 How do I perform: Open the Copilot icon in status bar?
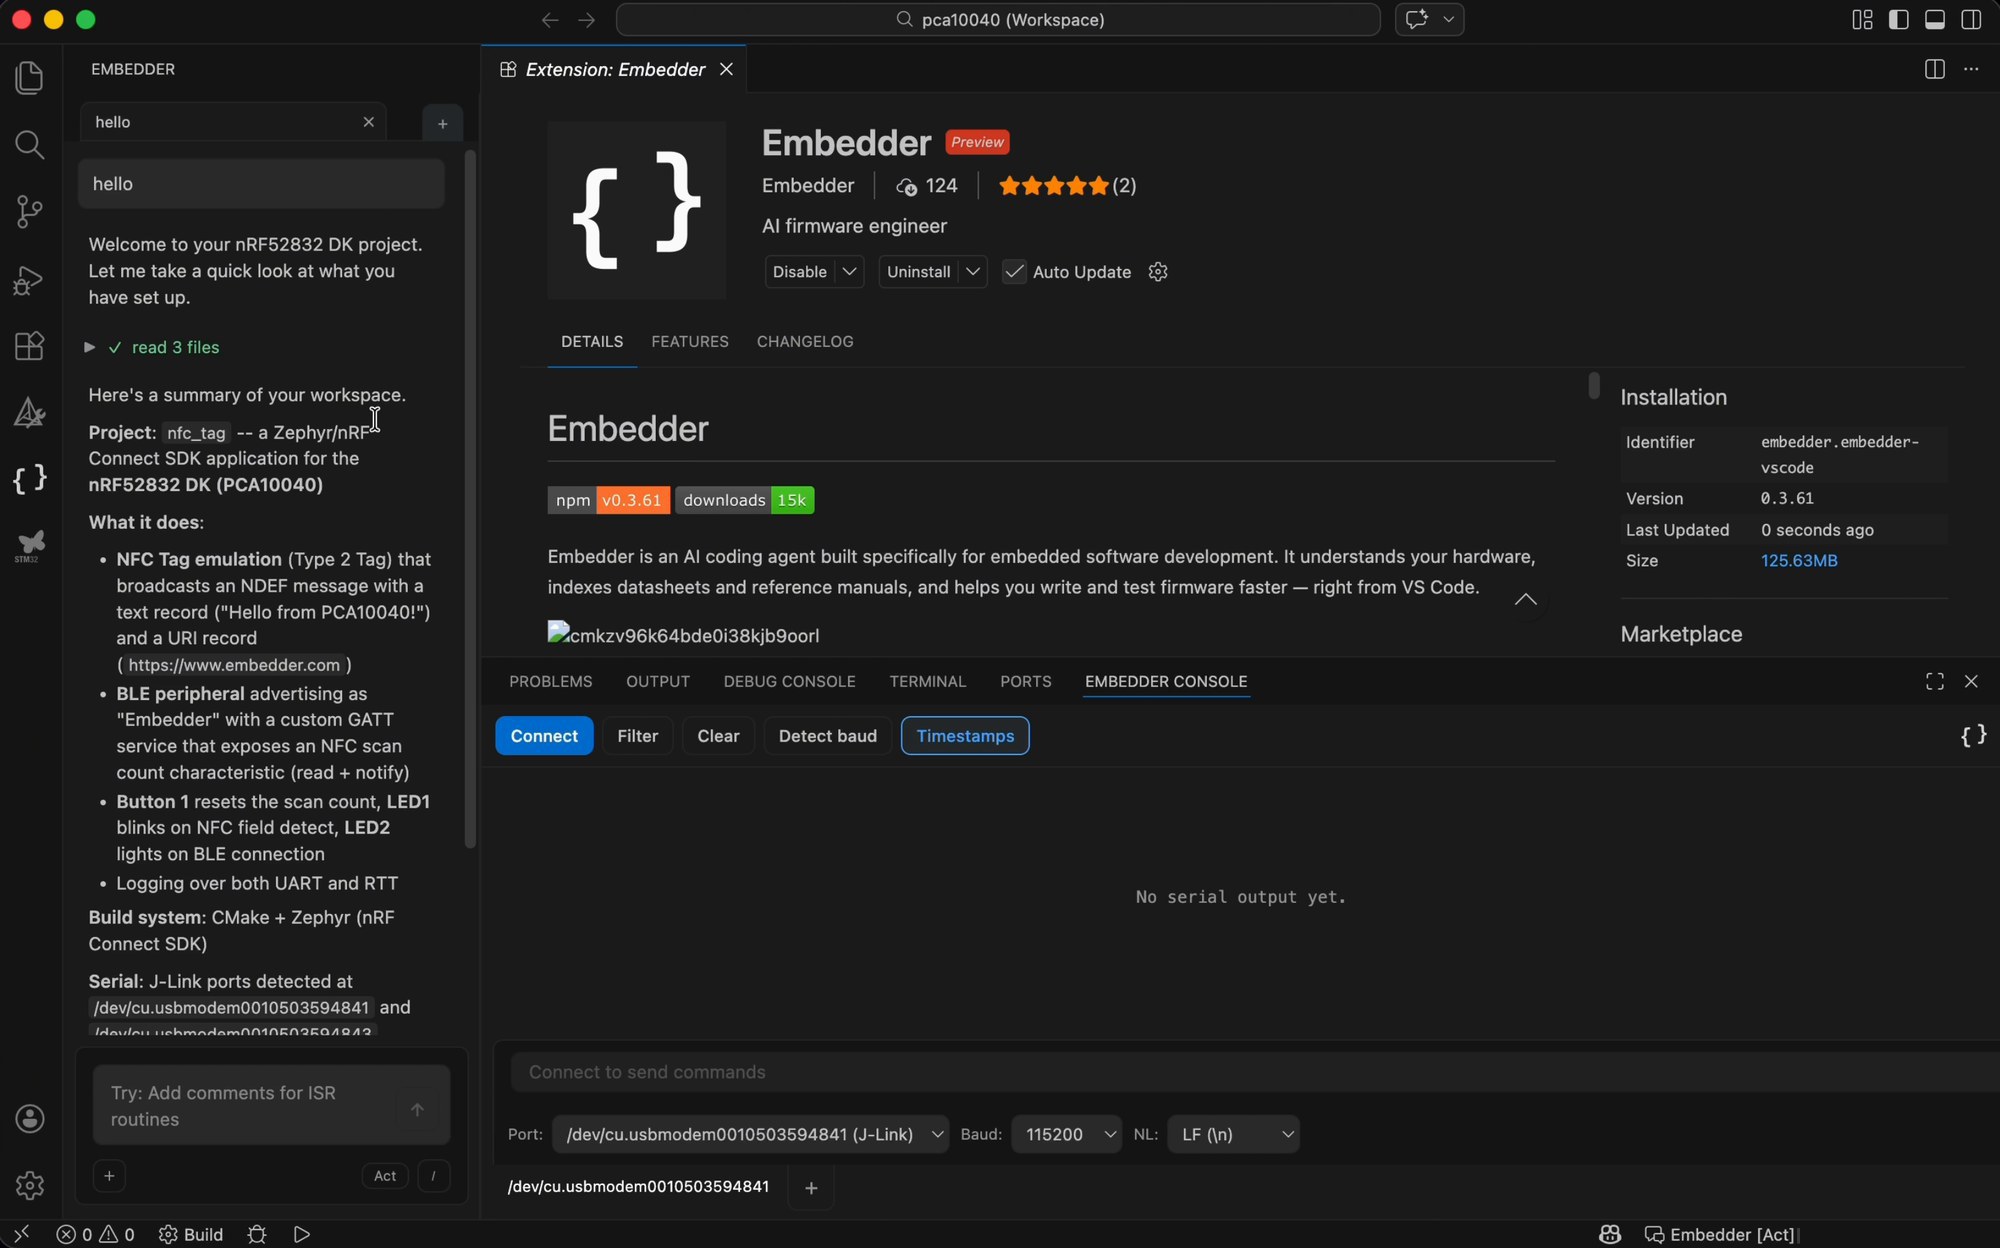point(1610,1234)
